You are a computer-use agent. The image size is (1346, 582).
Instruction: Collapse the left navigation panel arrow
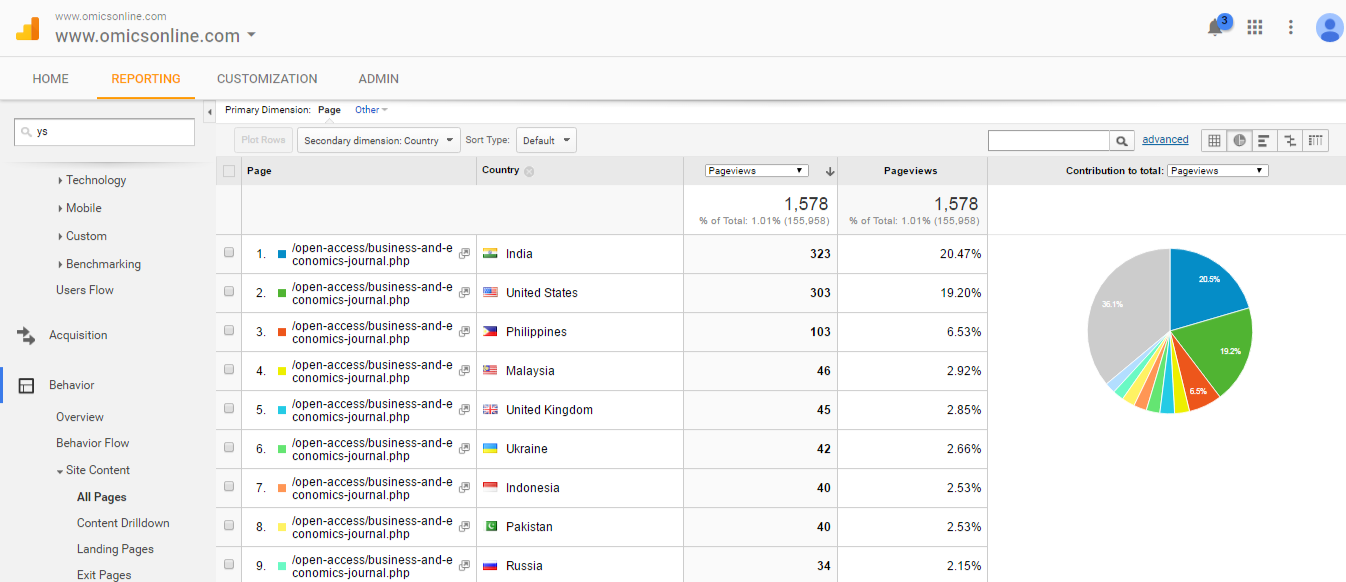point(210,110)
